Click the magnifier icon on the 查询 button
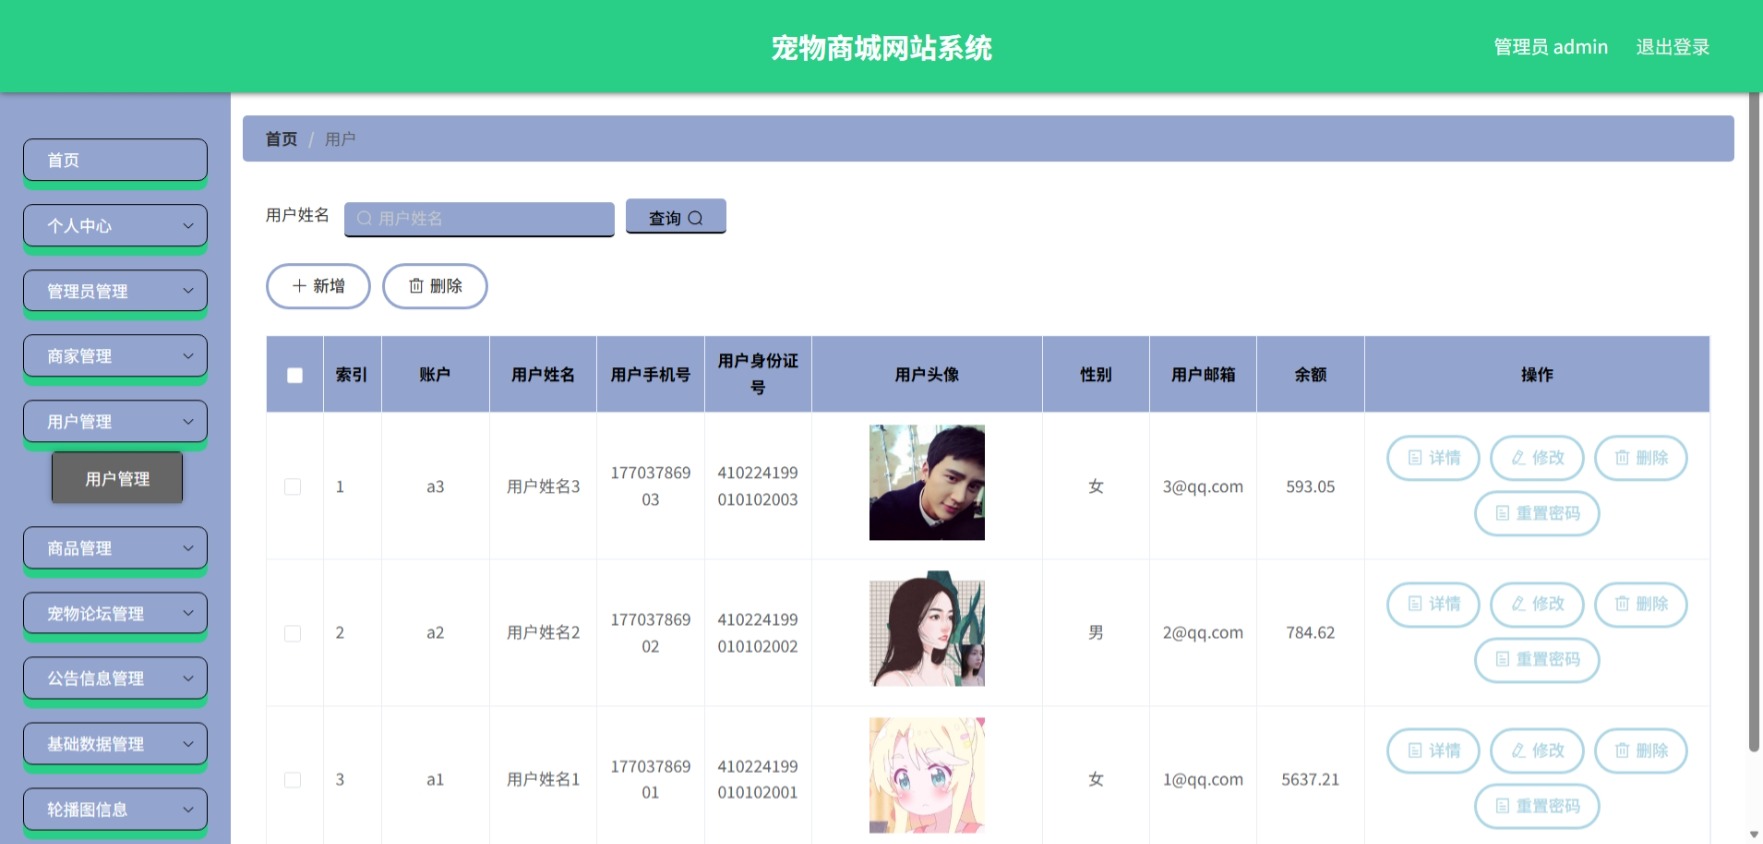 tap(695, 218)
